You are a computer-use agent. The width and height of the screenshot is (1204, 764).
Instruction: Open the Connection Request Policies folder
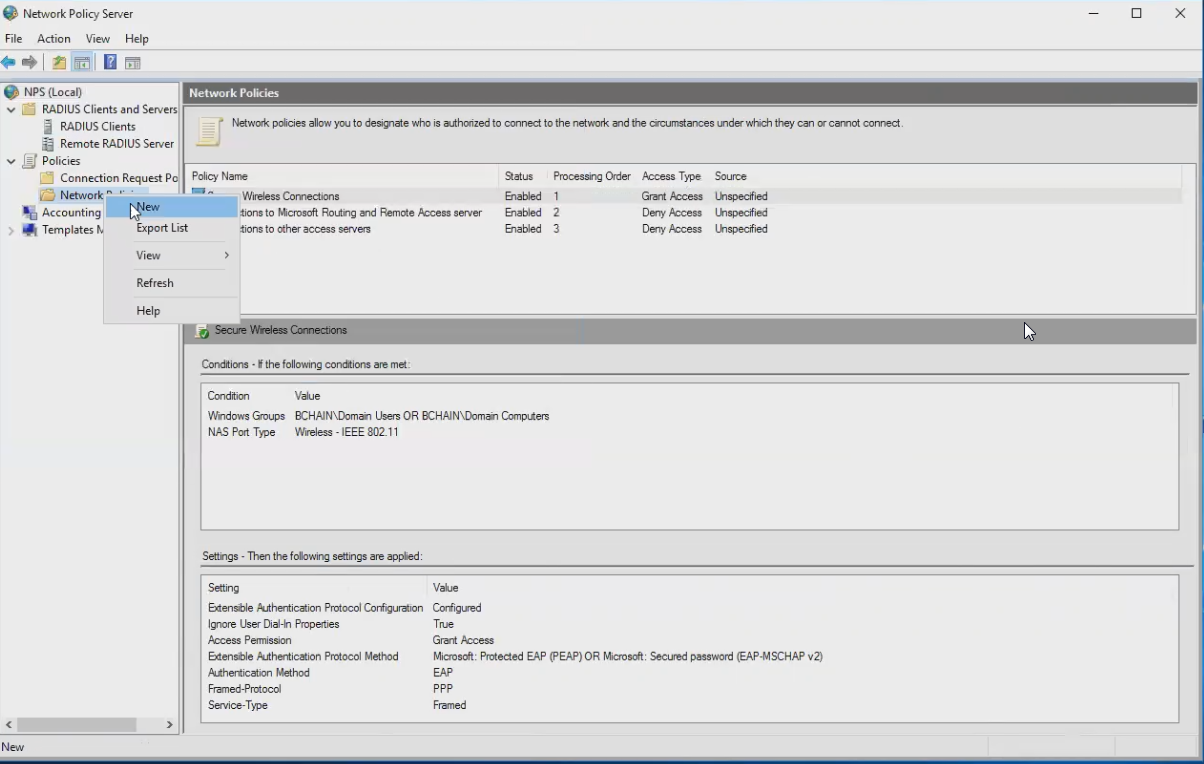coord(117,178)
